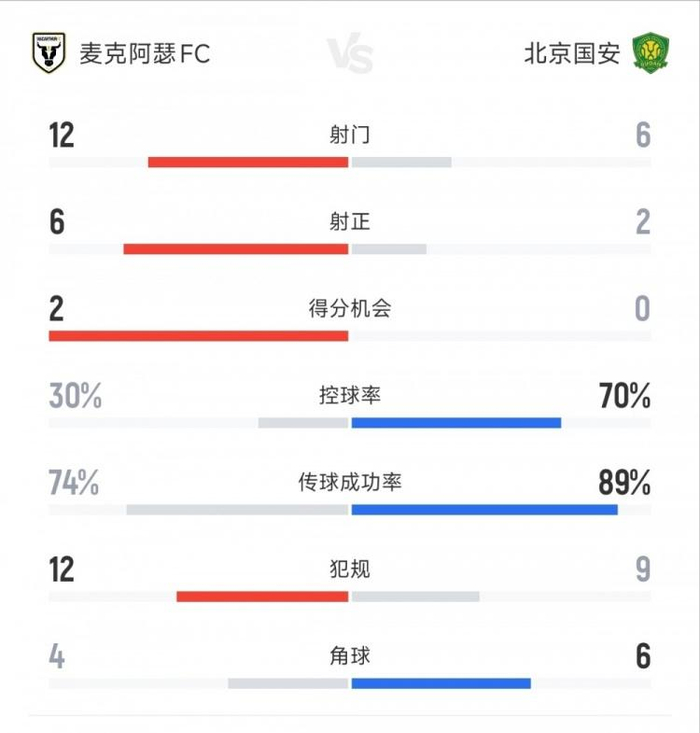
Task: Click the 得分机会 stat label
Action: pyautogui.click(x=350, y=308)
